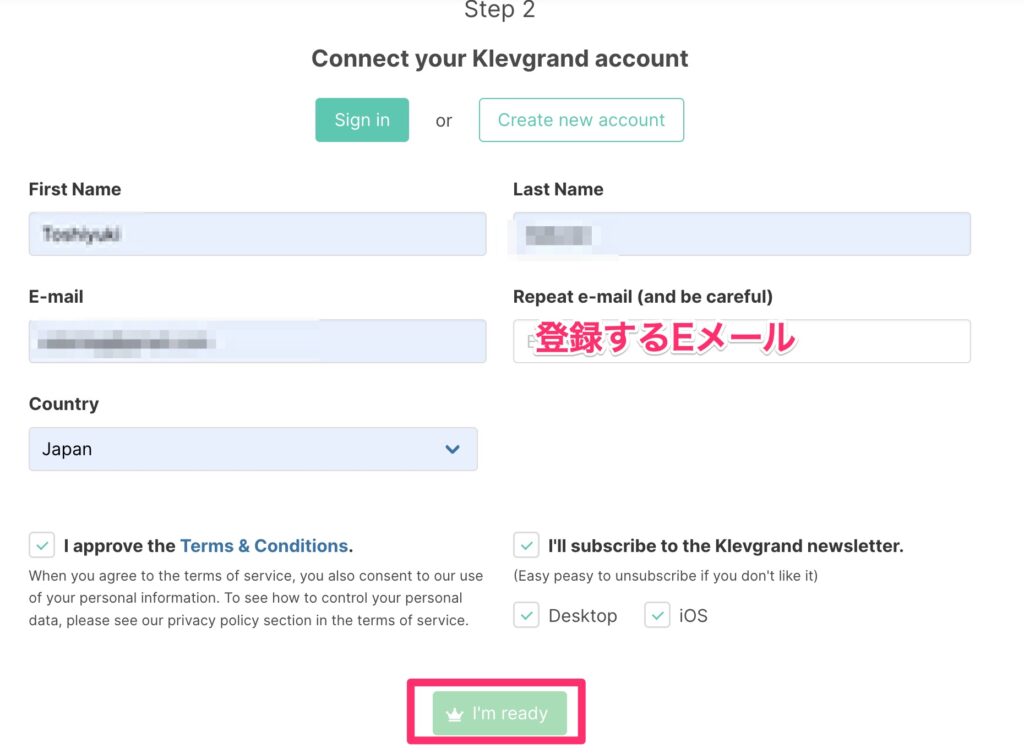Toggle the Terms & Conditions approval checkbox
This screenshot has width=1024, height=754.
pyautogui.click(x=42, y=546)
